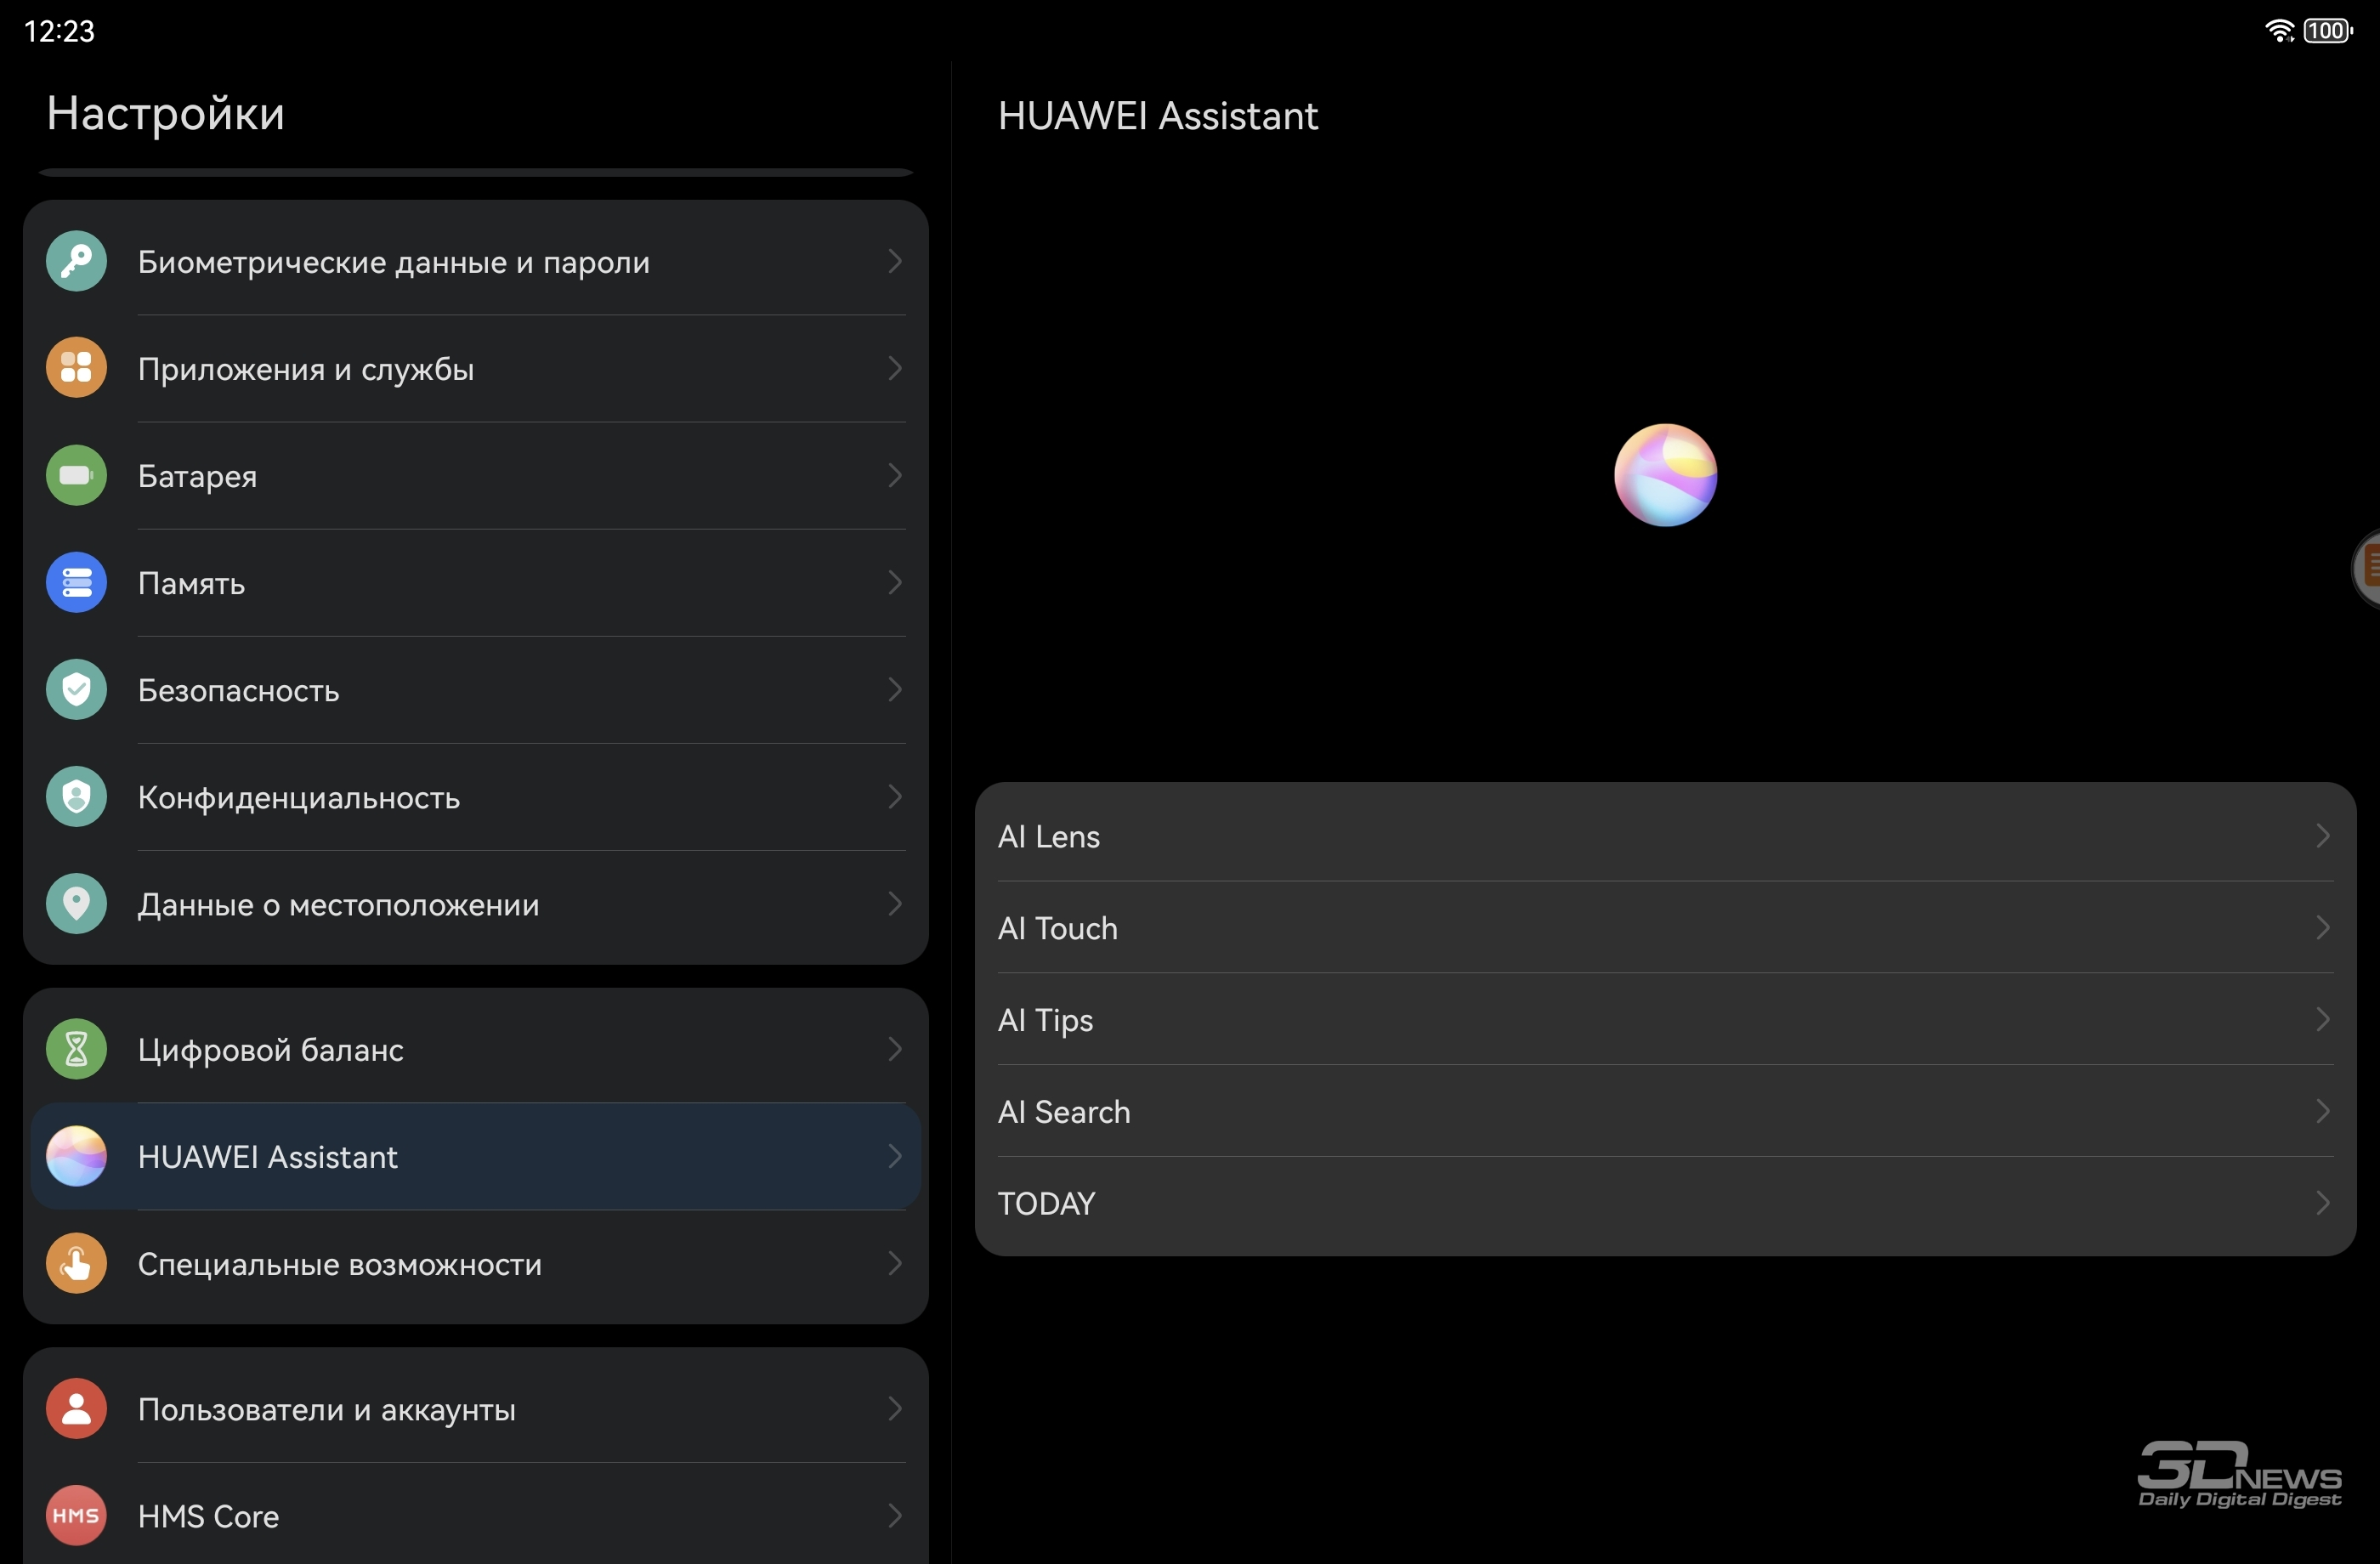2380x1564 pixels.
Task: Tap the location pin icon Данные о местоположении
Action: (x=76, y=904)
